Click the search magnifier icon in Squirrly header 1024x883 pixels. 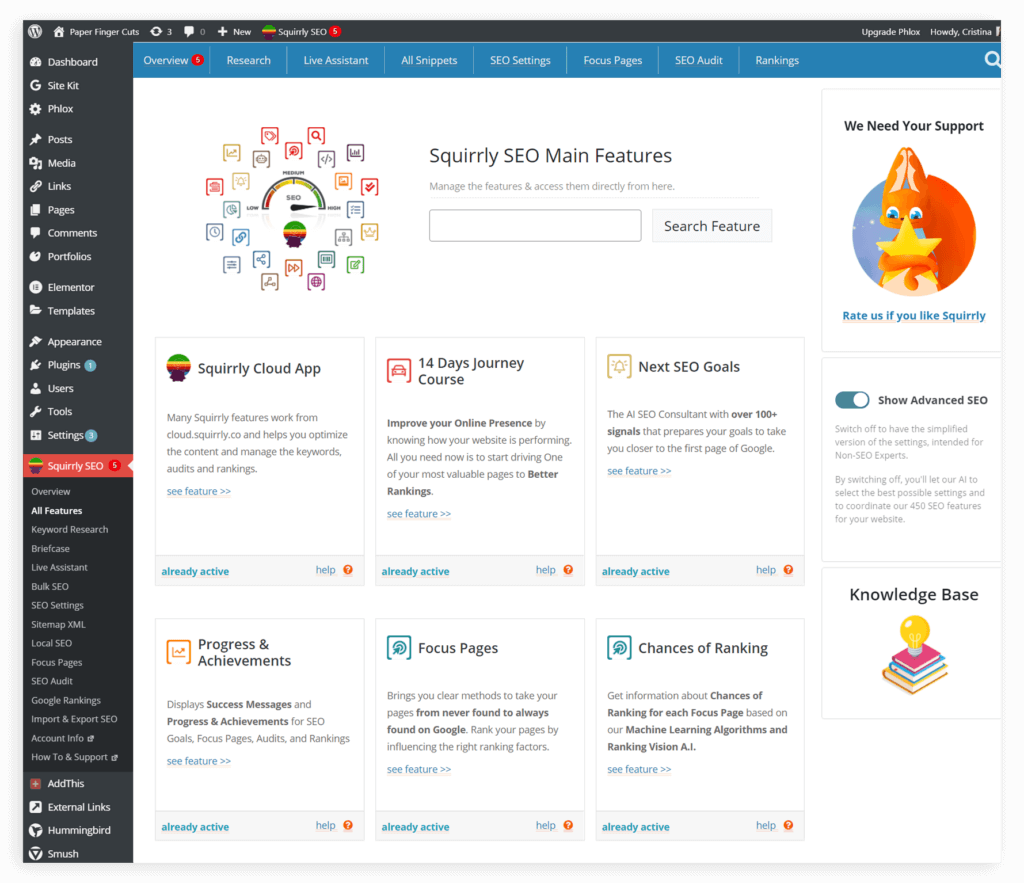click(992, 60)
